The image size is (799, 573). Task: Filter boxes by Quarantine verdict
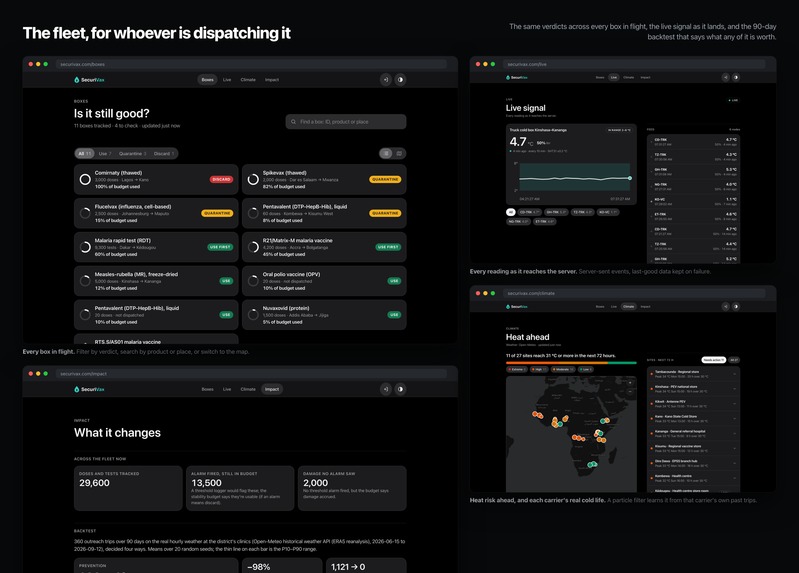pyautogui.click(x=132, y=153)
